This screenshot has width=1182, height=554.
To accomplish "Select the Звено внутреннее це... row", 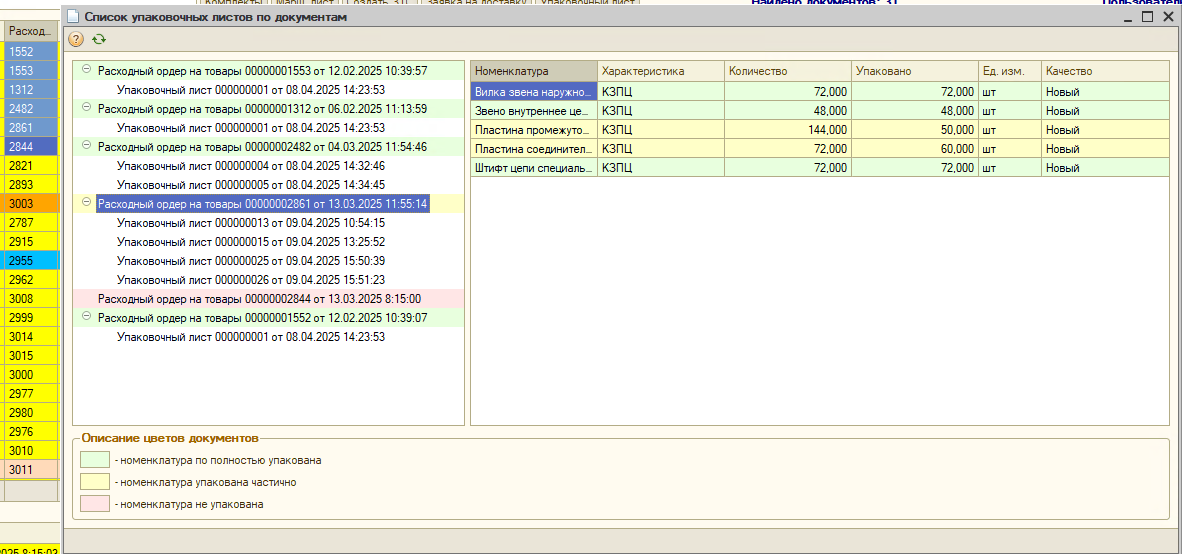I will [820, 110].
